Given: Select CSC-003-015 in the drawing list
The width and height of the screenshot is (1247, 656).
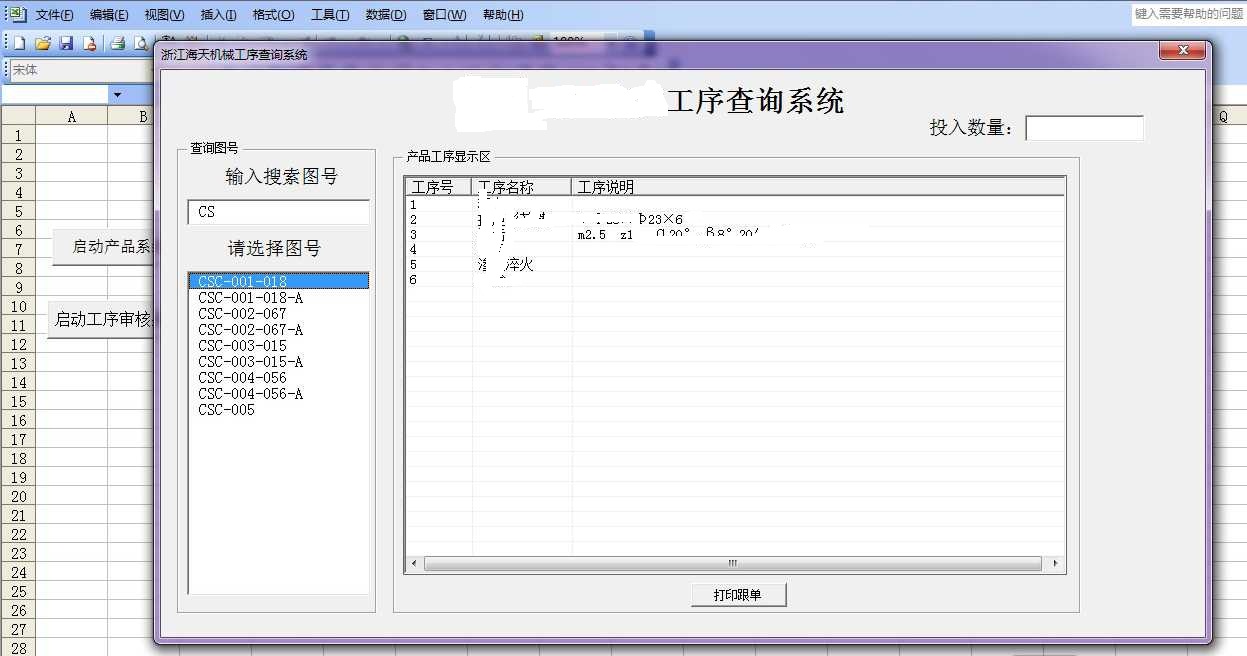Looking at the screenshot, I should tap(278, 345).
